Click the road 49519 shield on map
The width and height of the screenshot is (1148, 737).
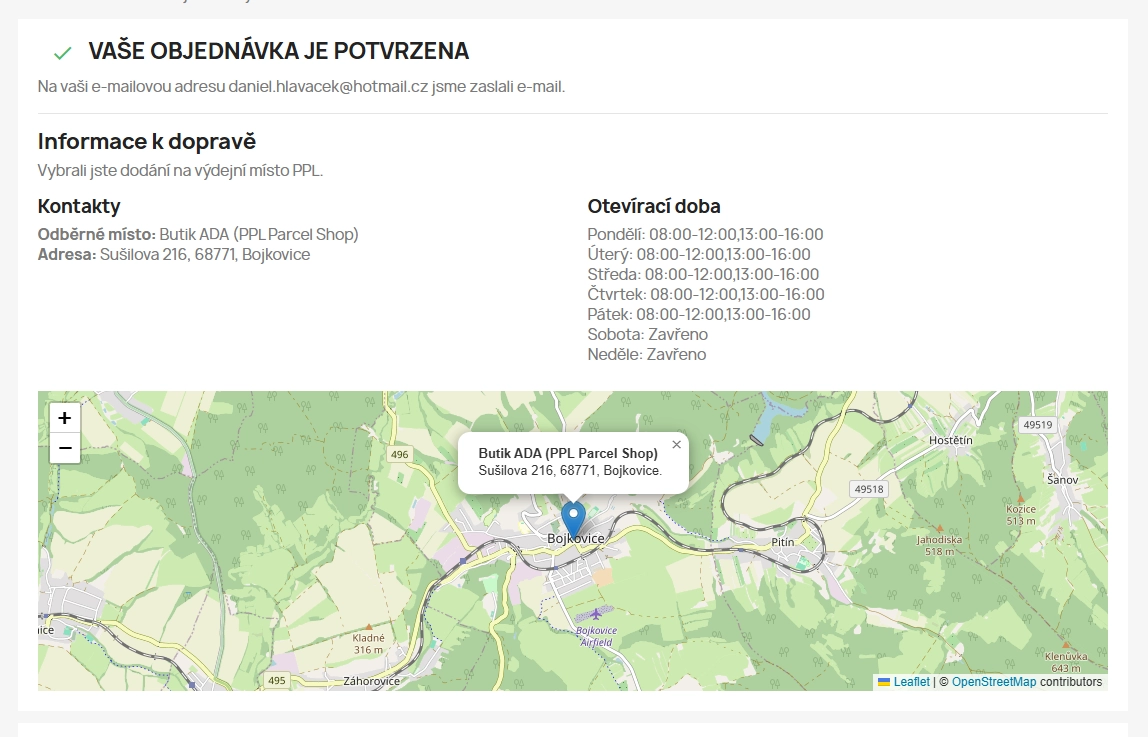[x=1038, y=425]
